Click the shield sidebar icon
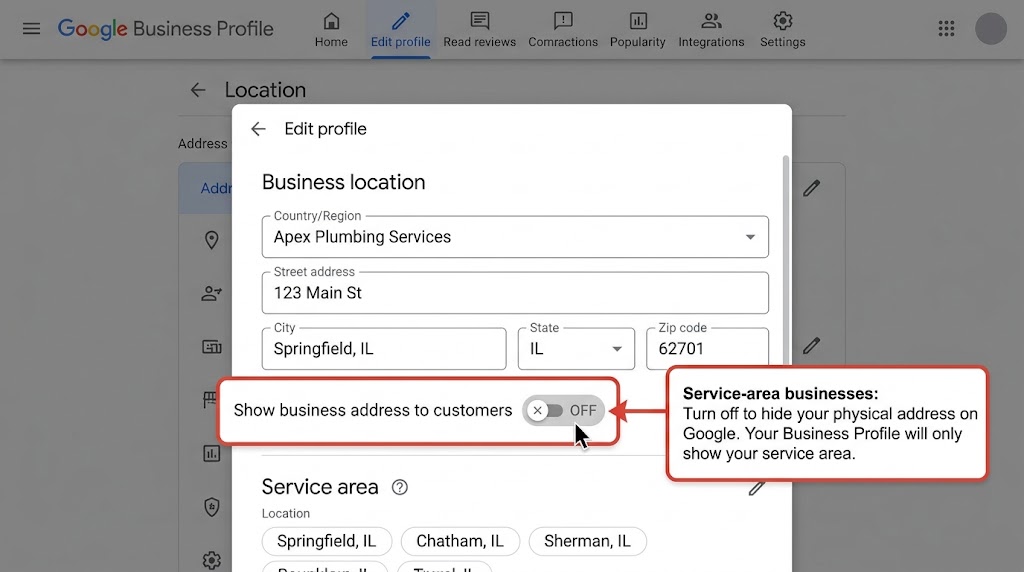 click(212, 507)
